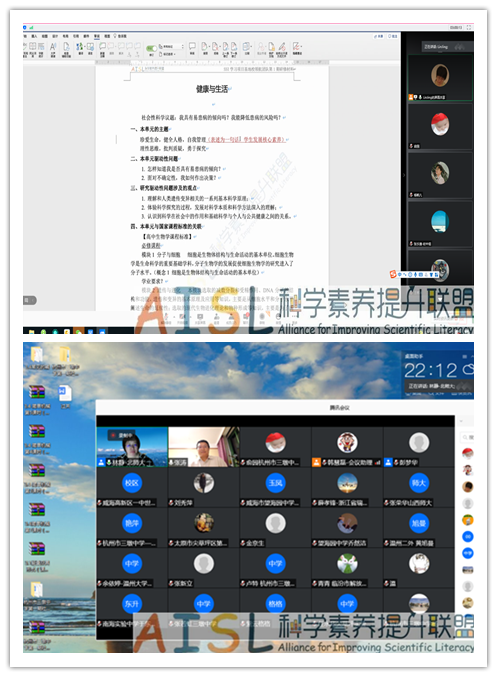Viewport: 497px width, 677px height.
Task: Click the red underlined text 学生发展核心素养
Action: (x=263, y=139)
